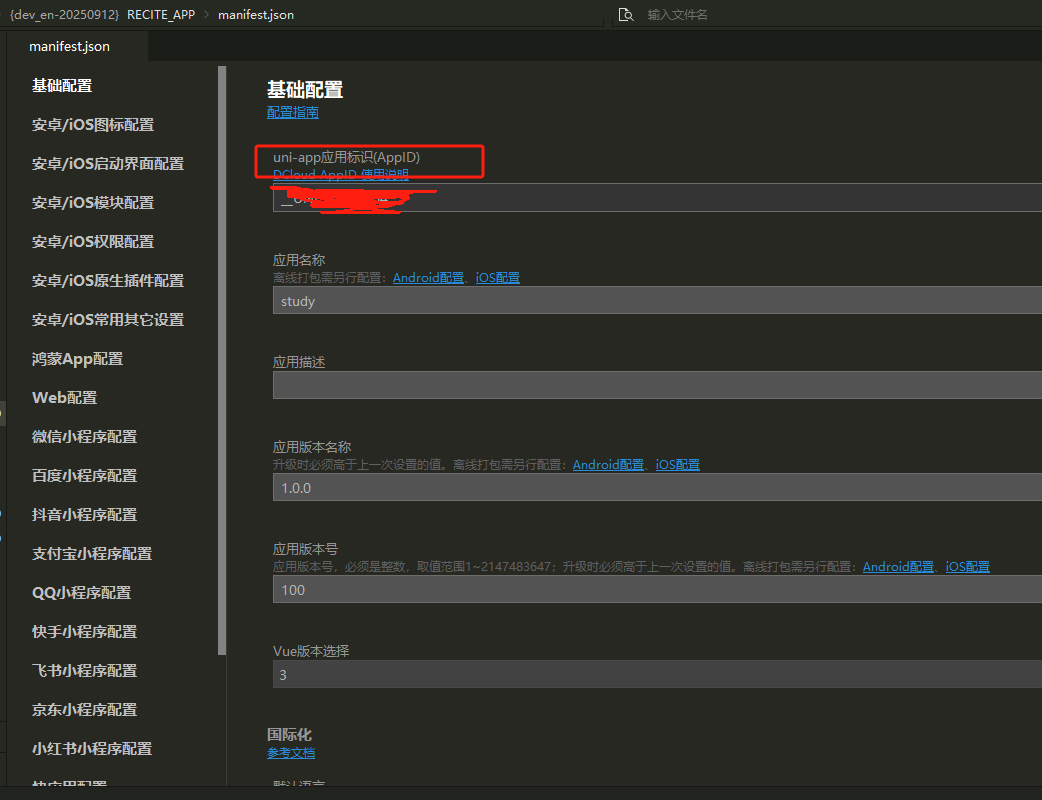1042x800 pixels.
Task: Click the empty 应用描述 input field
Action: [657, 385]
